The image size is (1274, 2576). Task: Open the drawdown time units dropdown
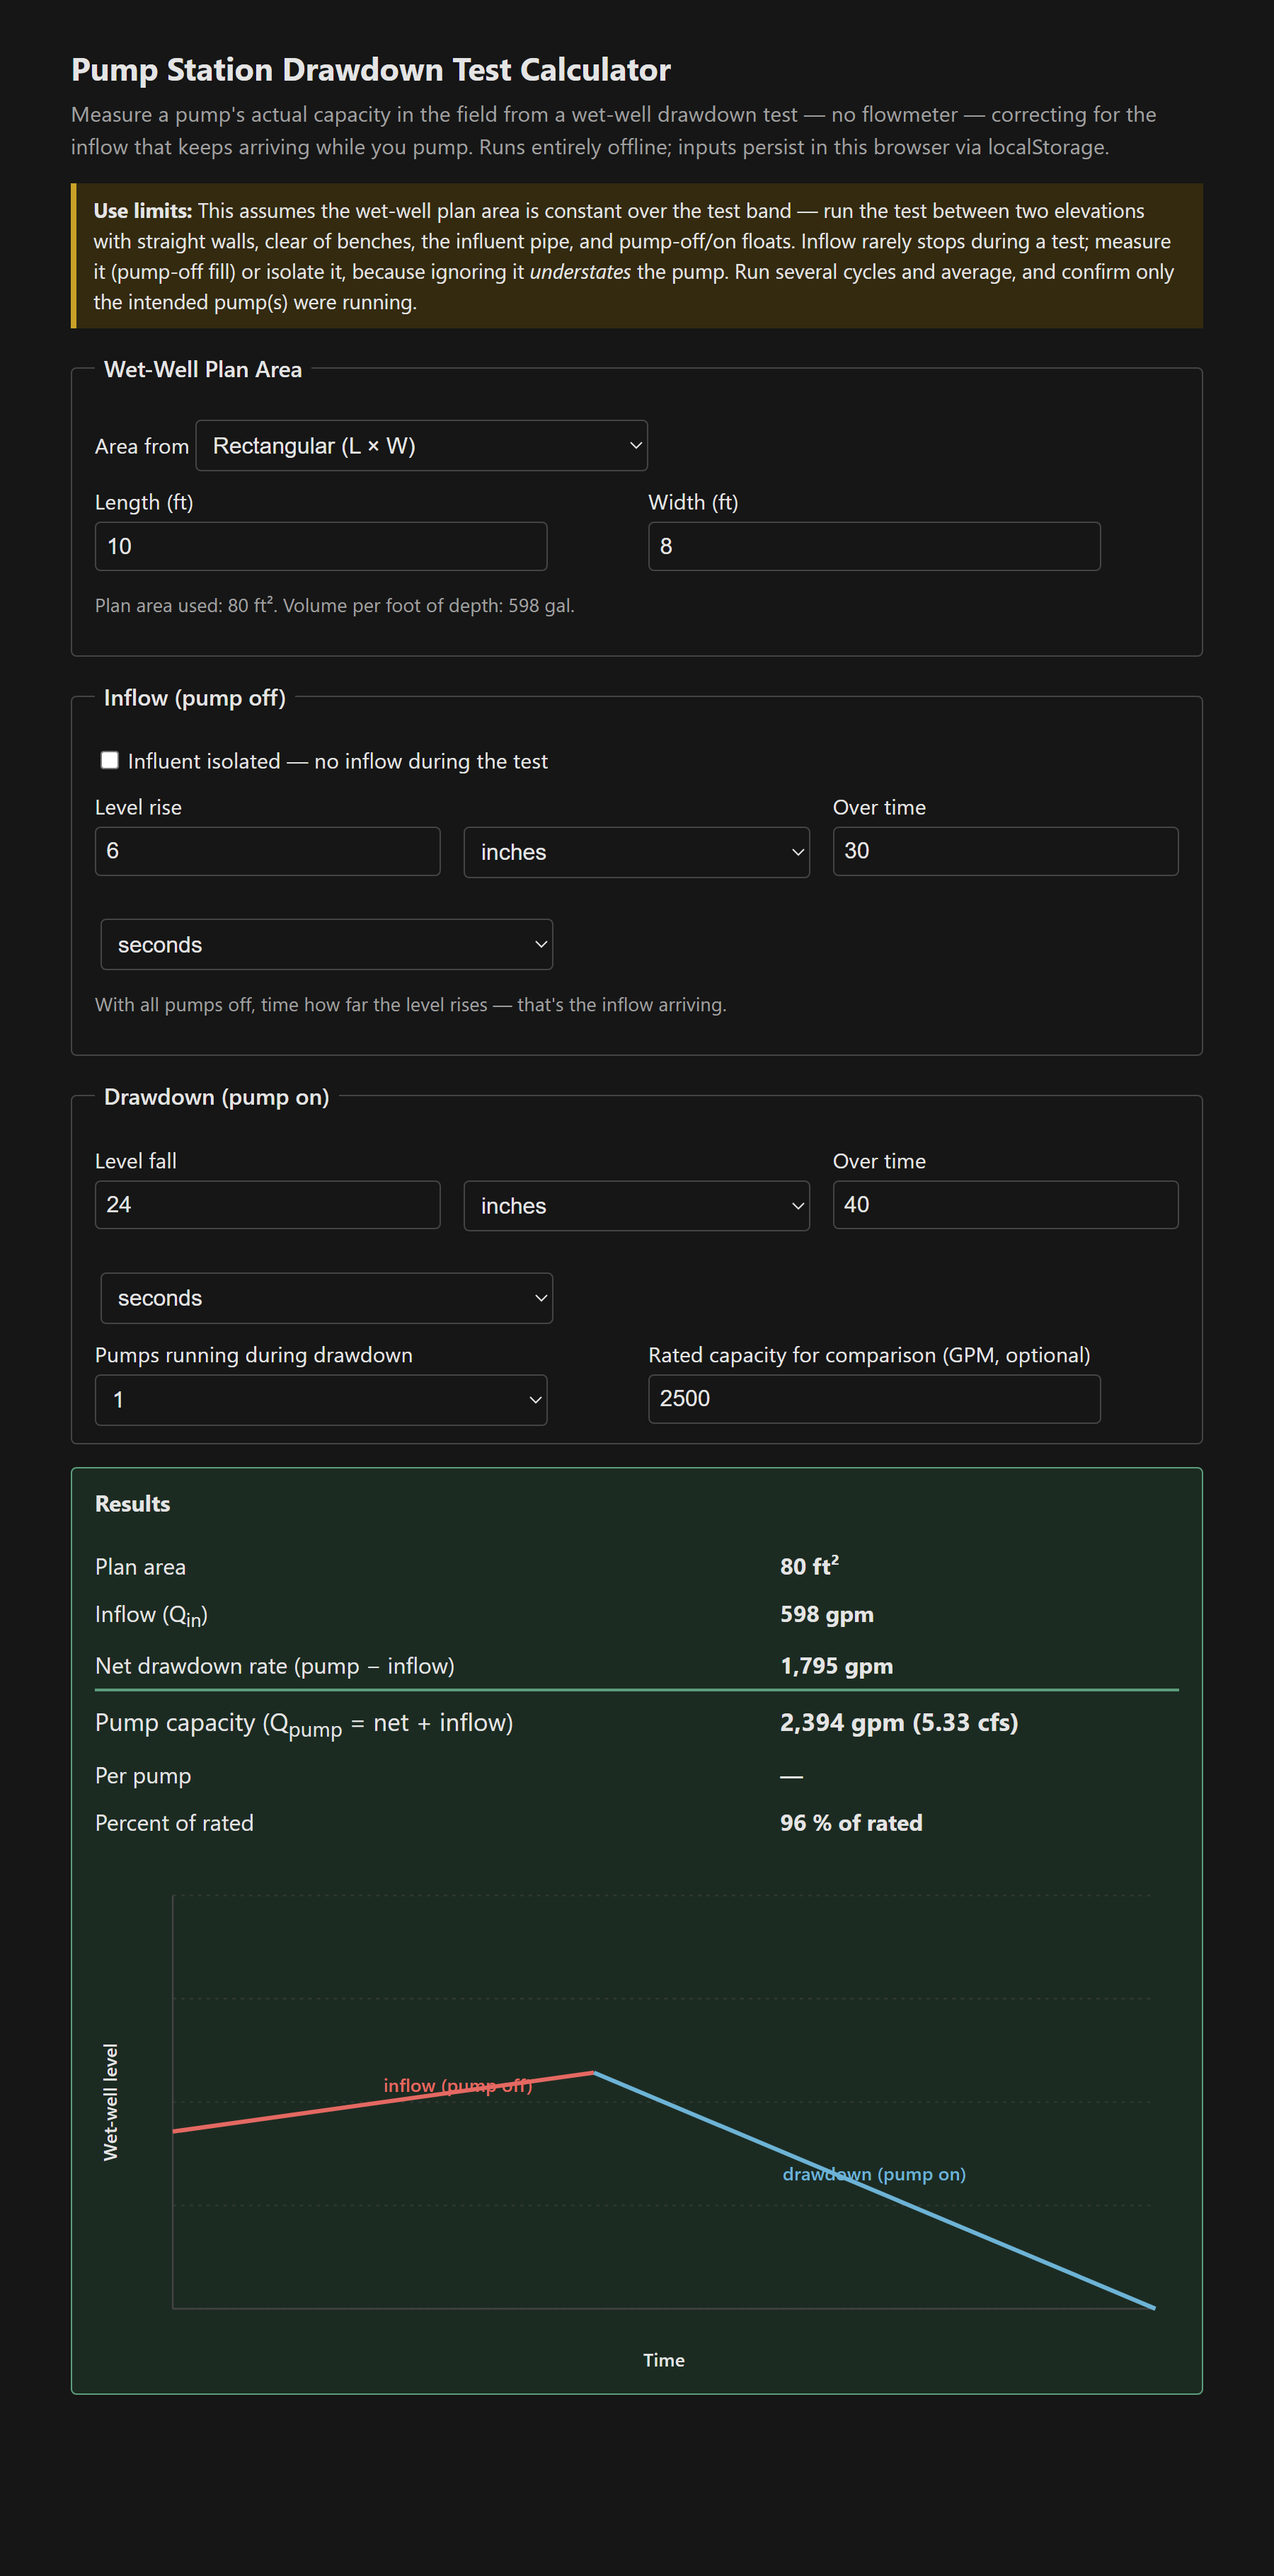[x=326, y=1298]
